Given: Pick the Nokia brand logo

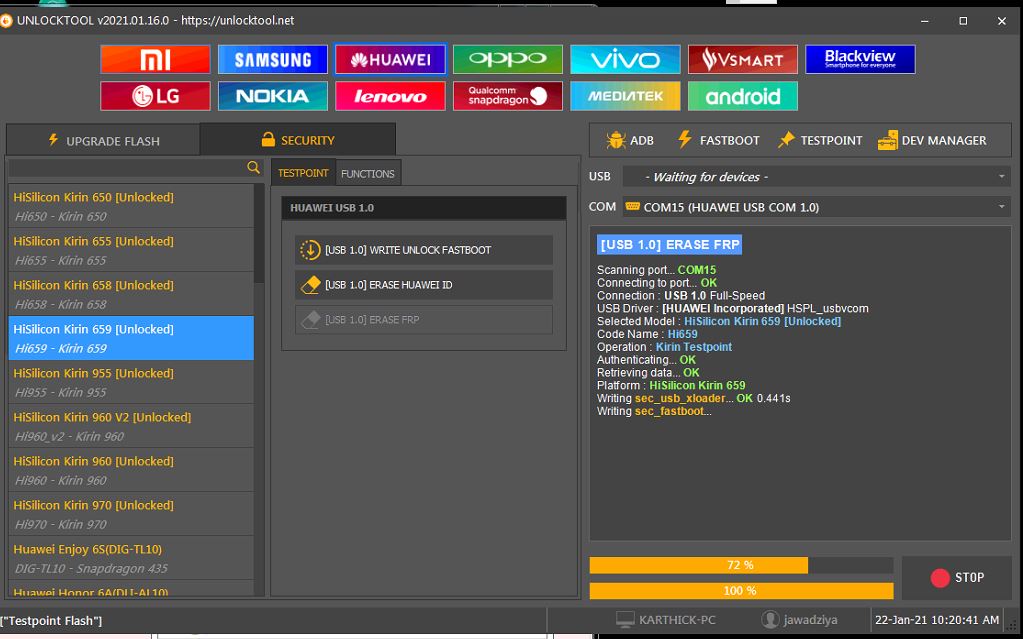Looking at the screenshot, I should (x=273, y=96).
